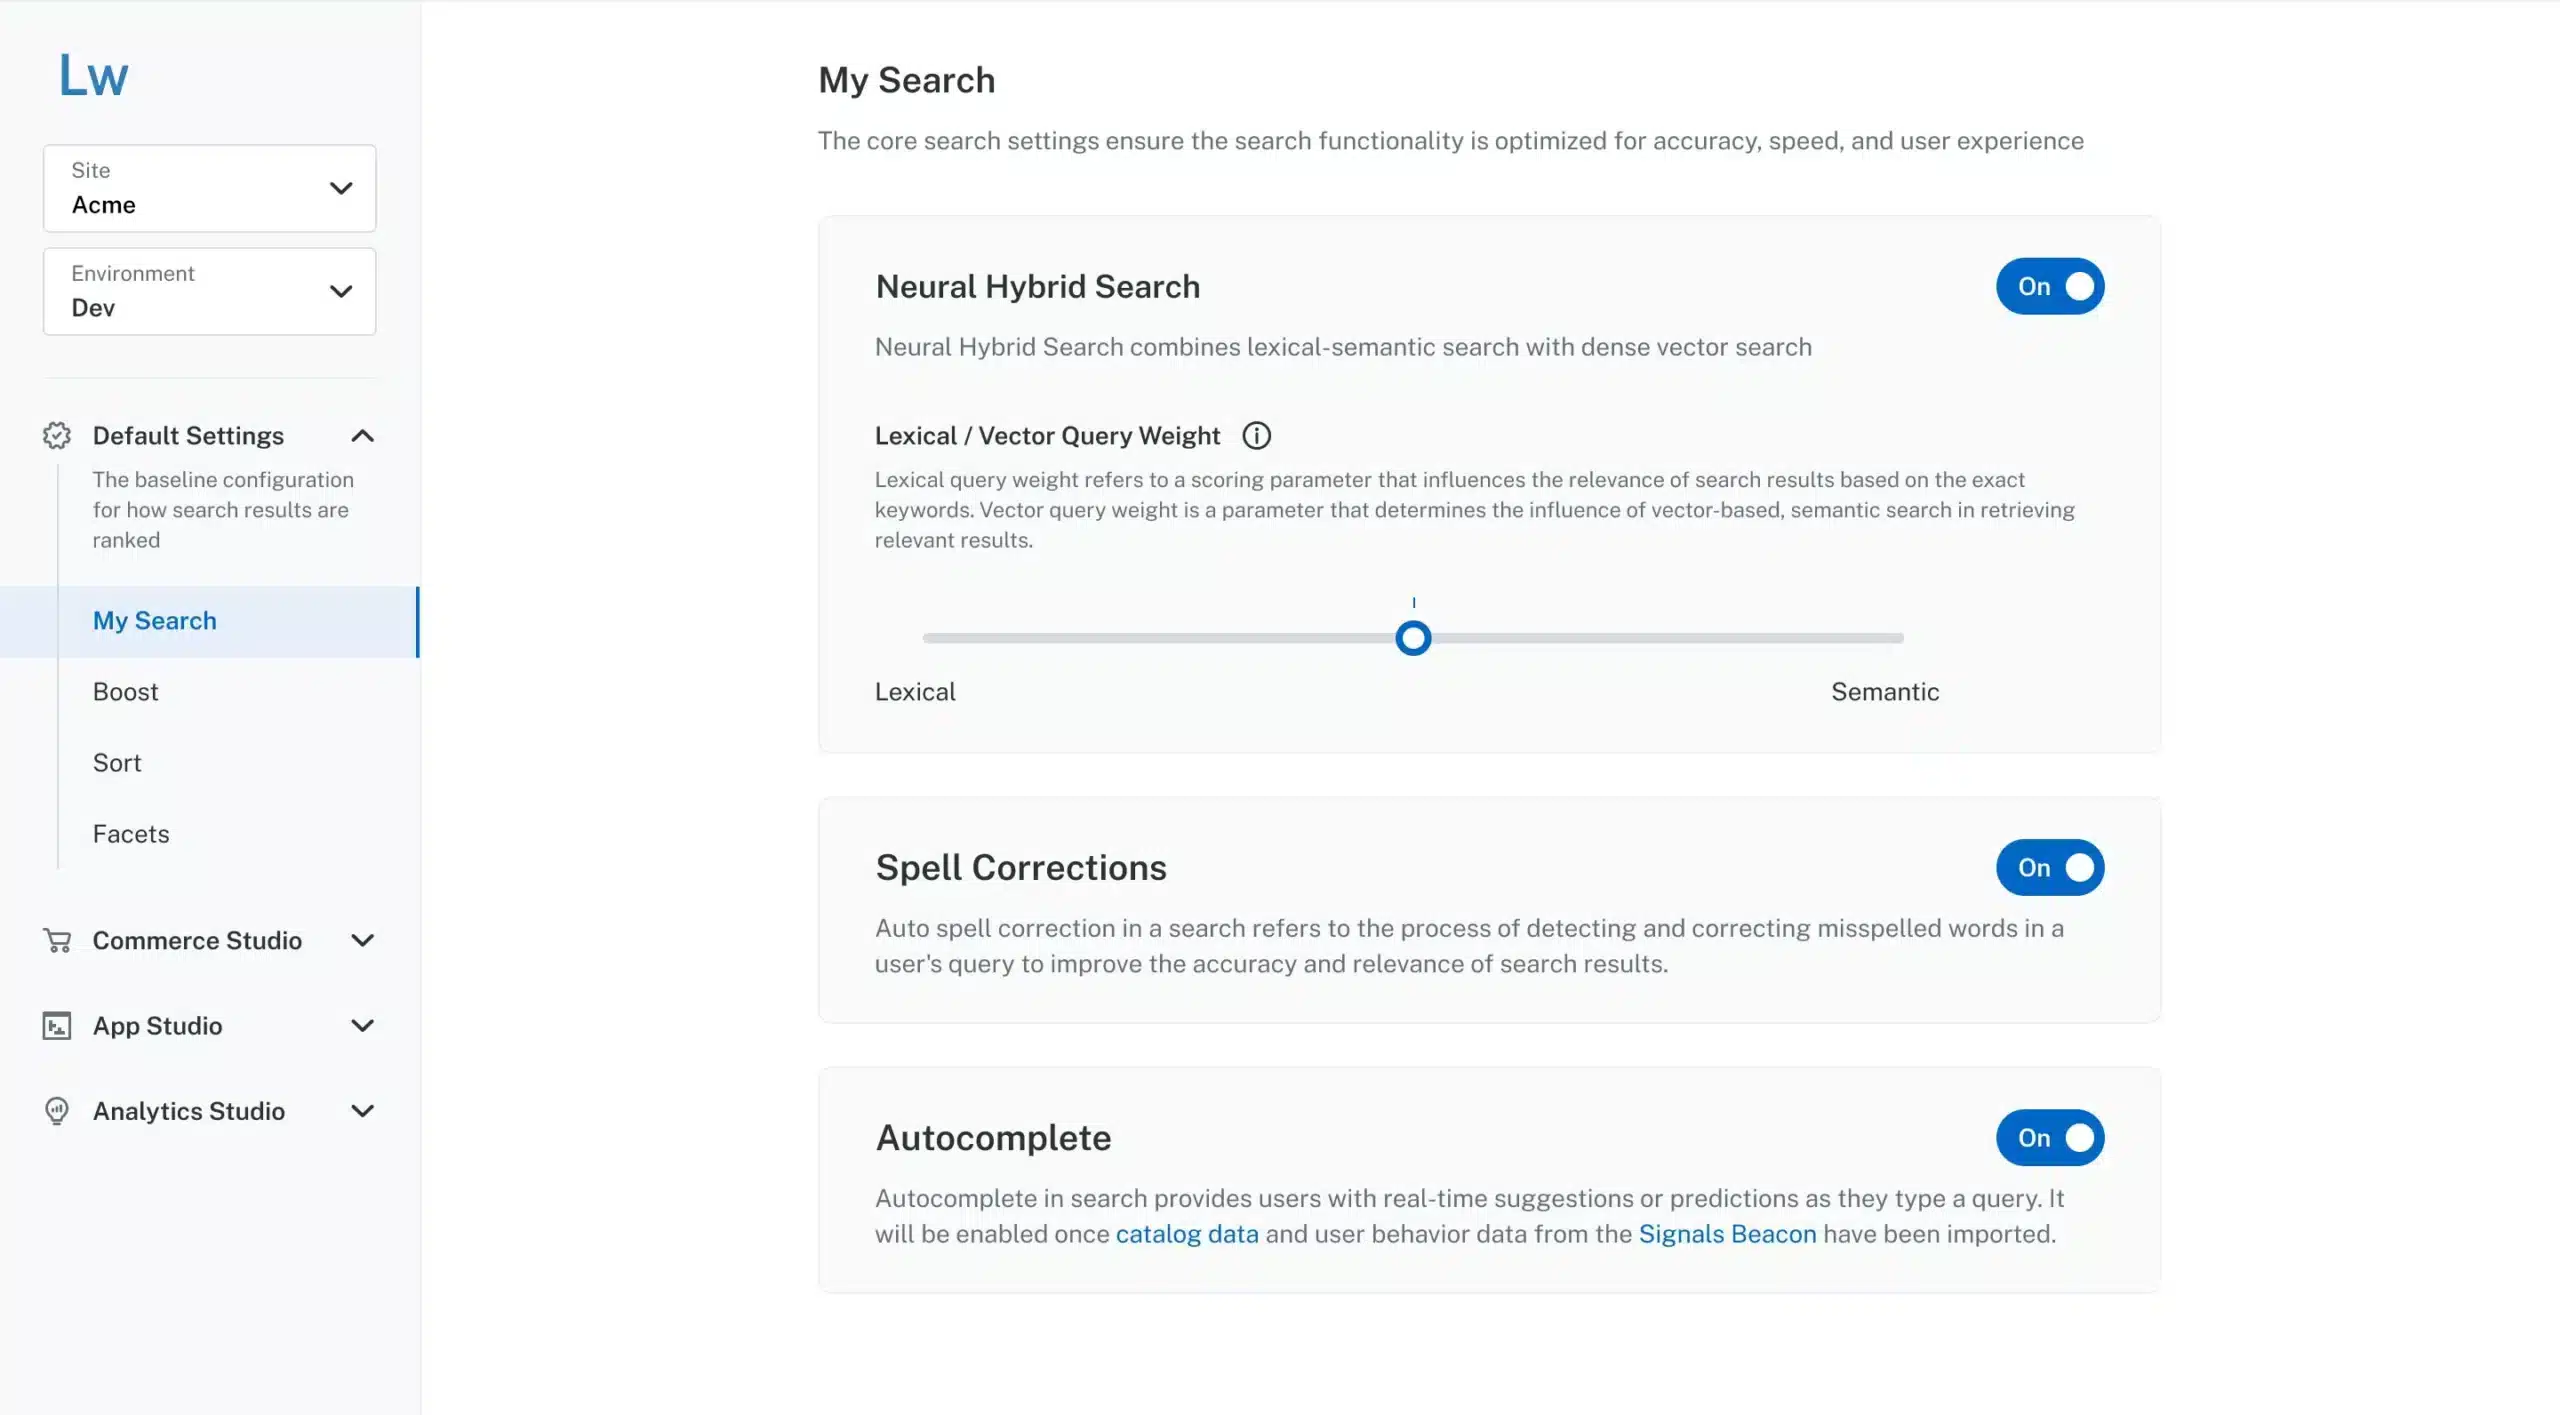Open the Signals Beacon link
The width and height of the screenshot is (2560, 1415).
click(1725, 1234)
